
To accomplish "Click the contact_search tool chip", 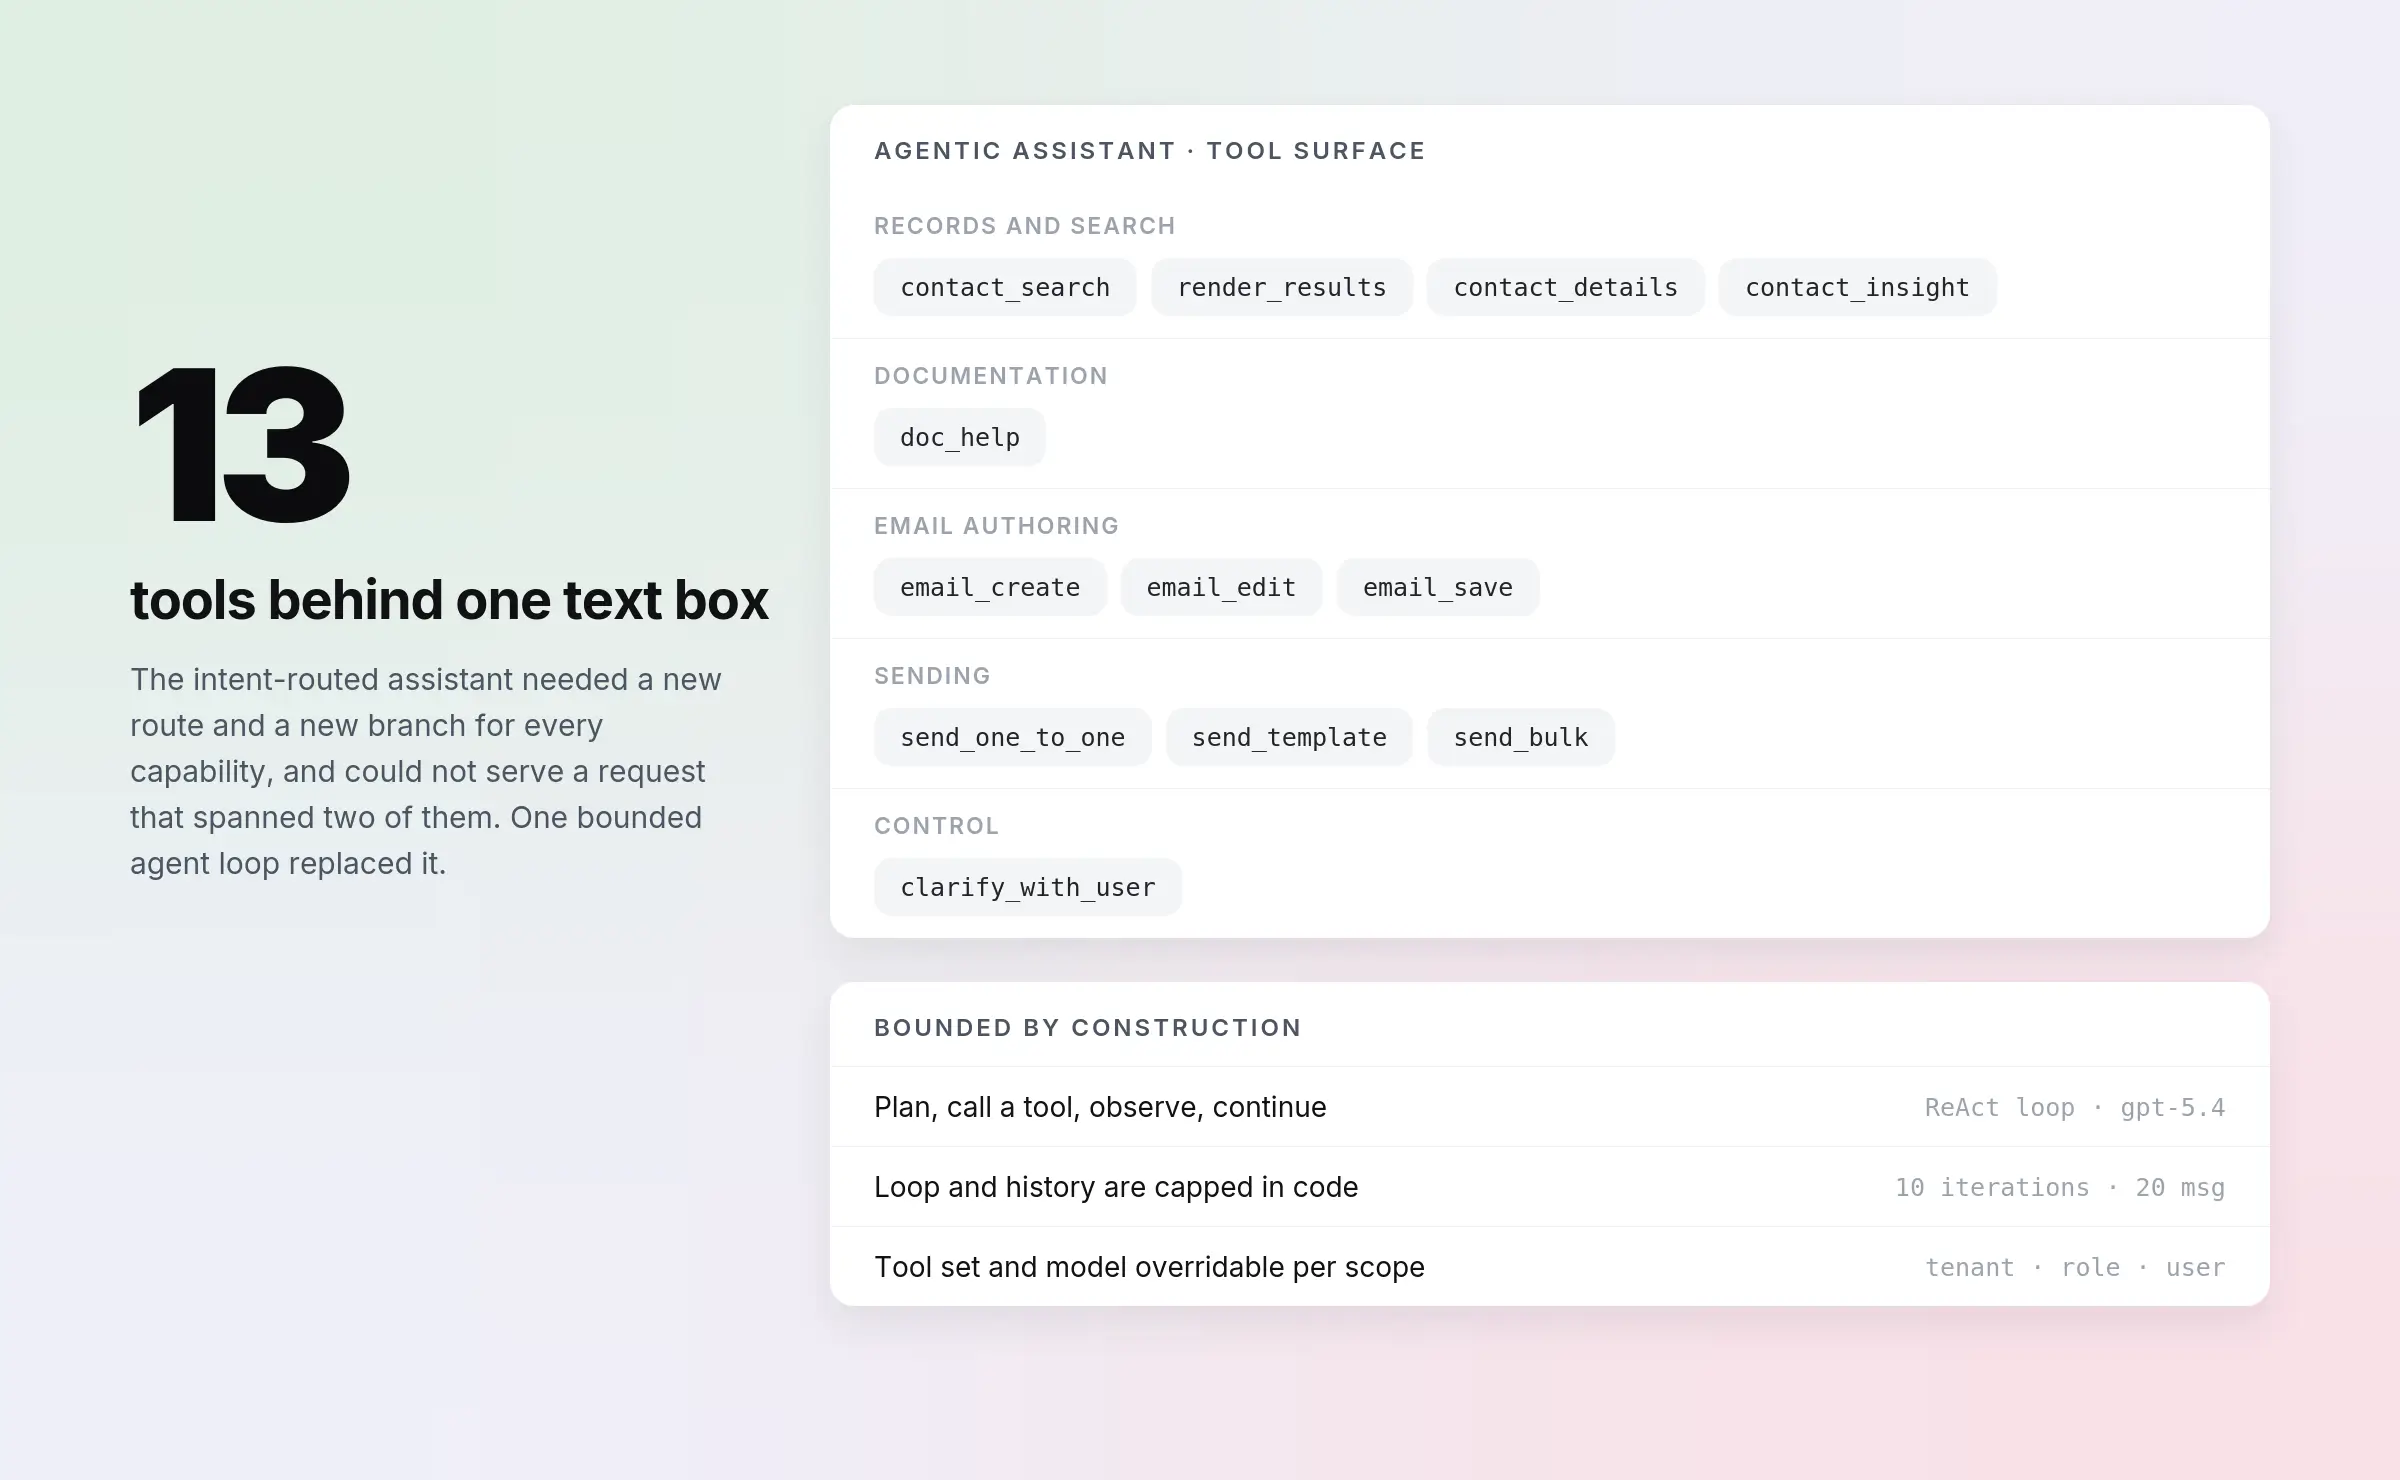I will pos(1005,287).
